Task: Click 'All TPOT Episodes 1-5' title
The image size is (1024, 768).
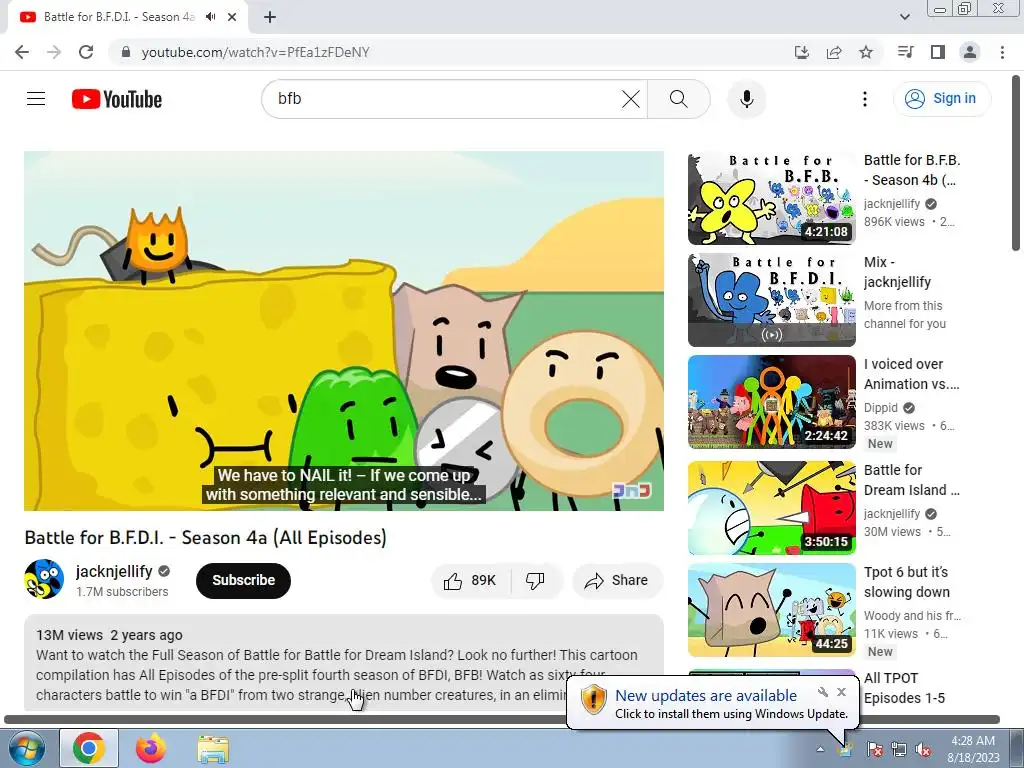Action: click(904, 688)
